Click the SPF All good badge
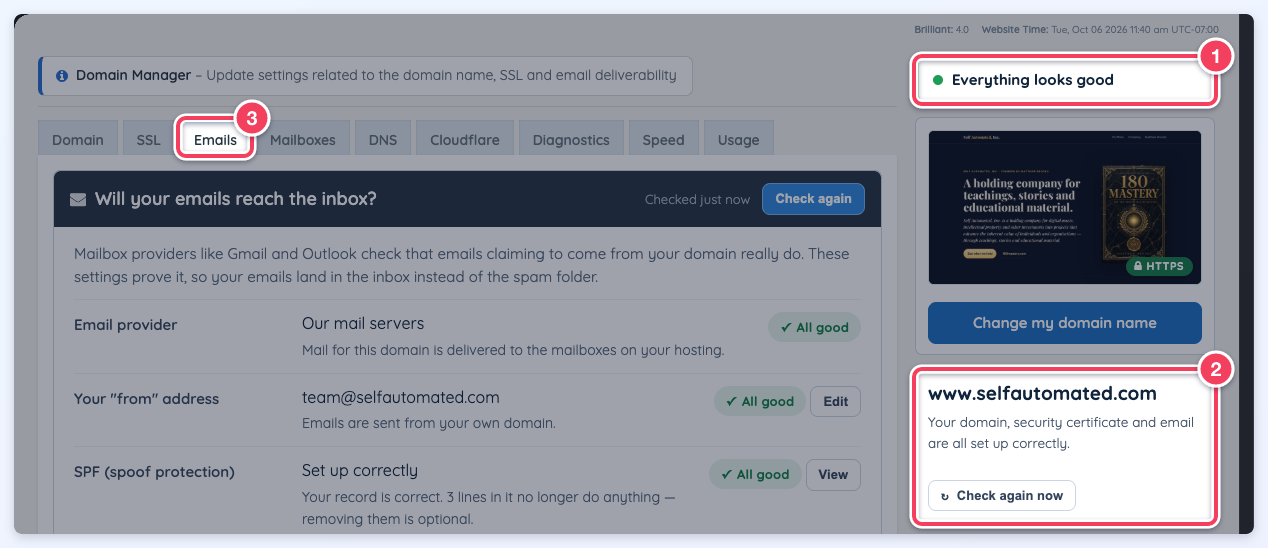Viewport: 1268px width, 548px height. (755, 475)
